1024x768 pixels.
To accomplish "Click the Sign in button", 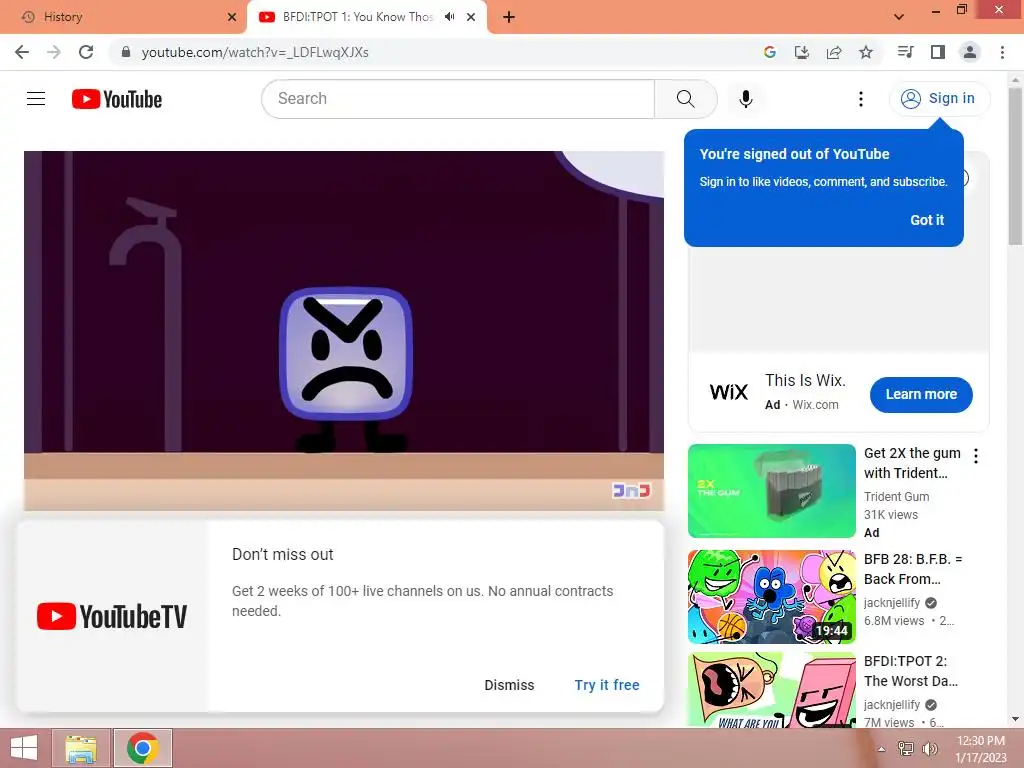I will coord(939,99).
